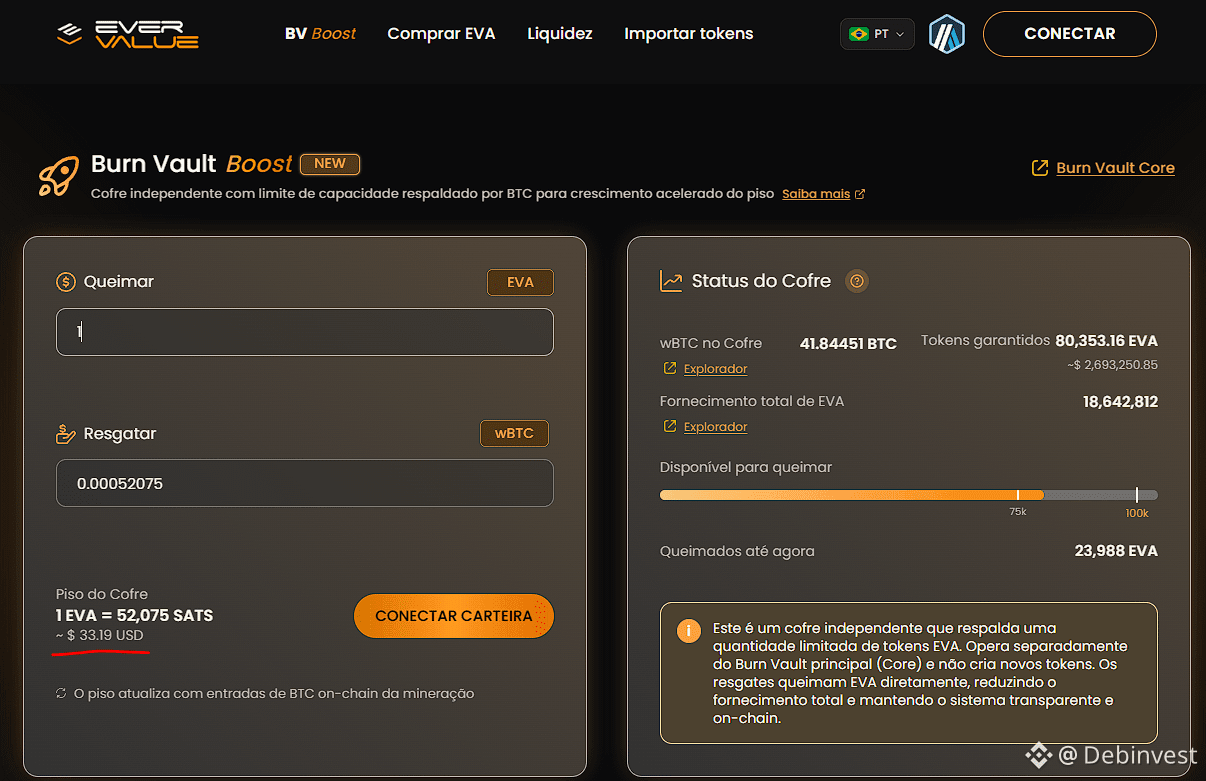Click the Queimados até agora label
This screenshot has width=1206, height=781.
pyautogui.click(x=737, y=551)
